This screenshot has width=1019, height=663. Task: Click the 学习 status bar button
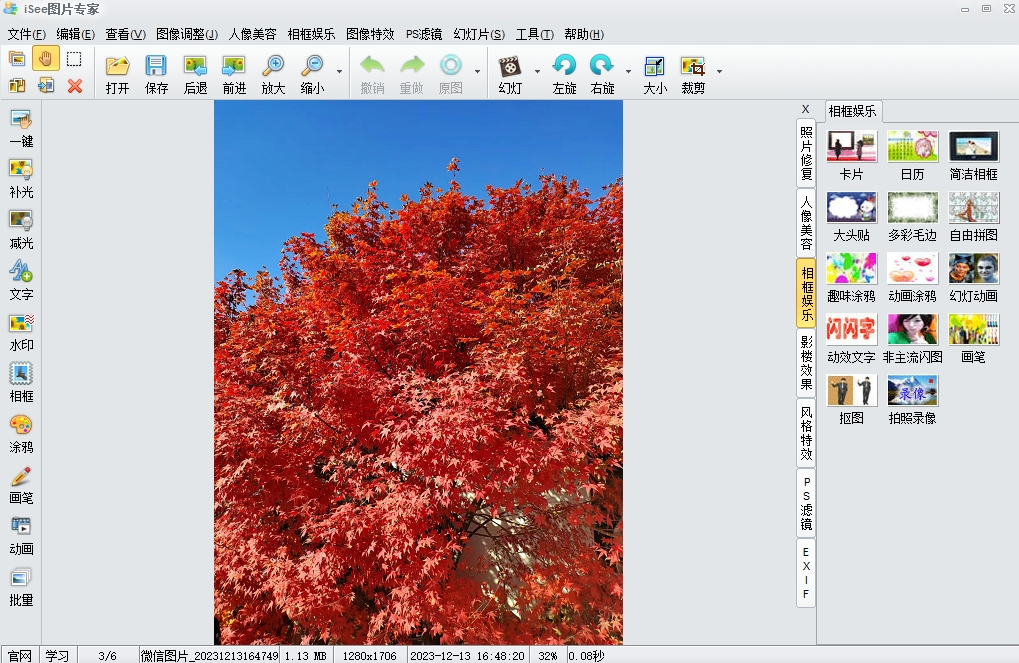[57, 655]
